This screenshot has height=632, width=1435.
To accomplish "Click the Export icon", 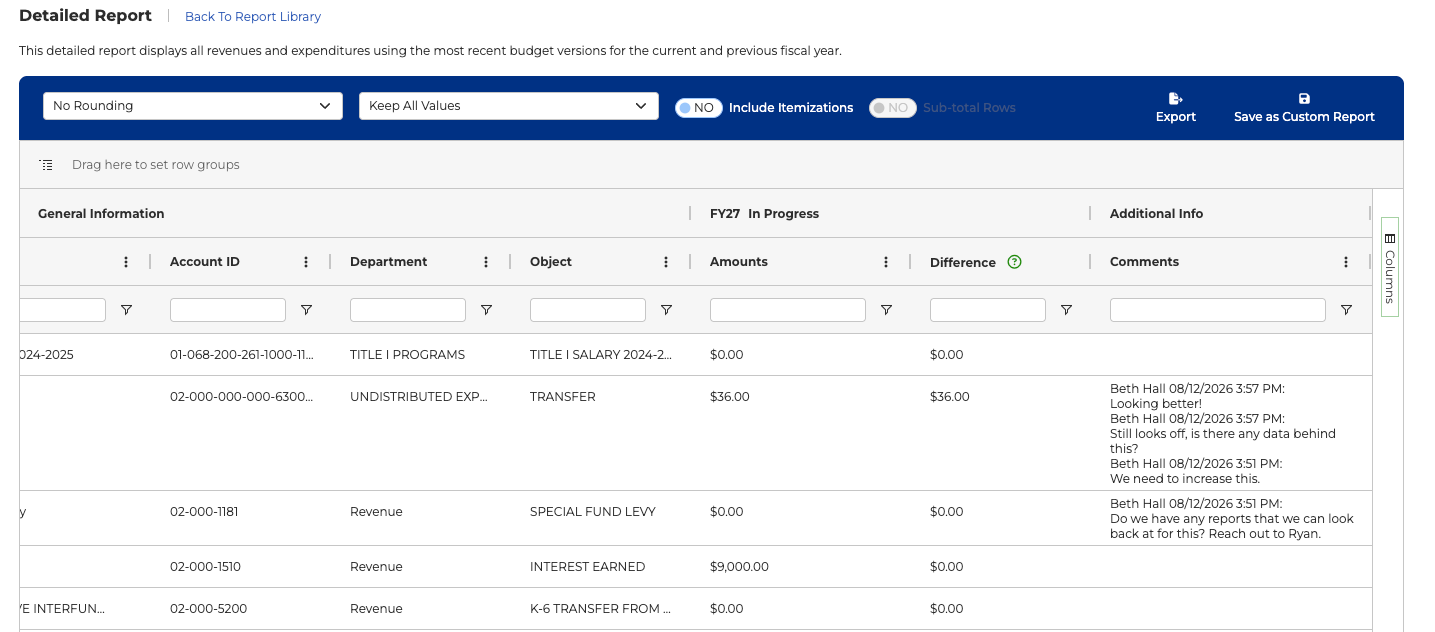I will click(x=1175, y=99).
